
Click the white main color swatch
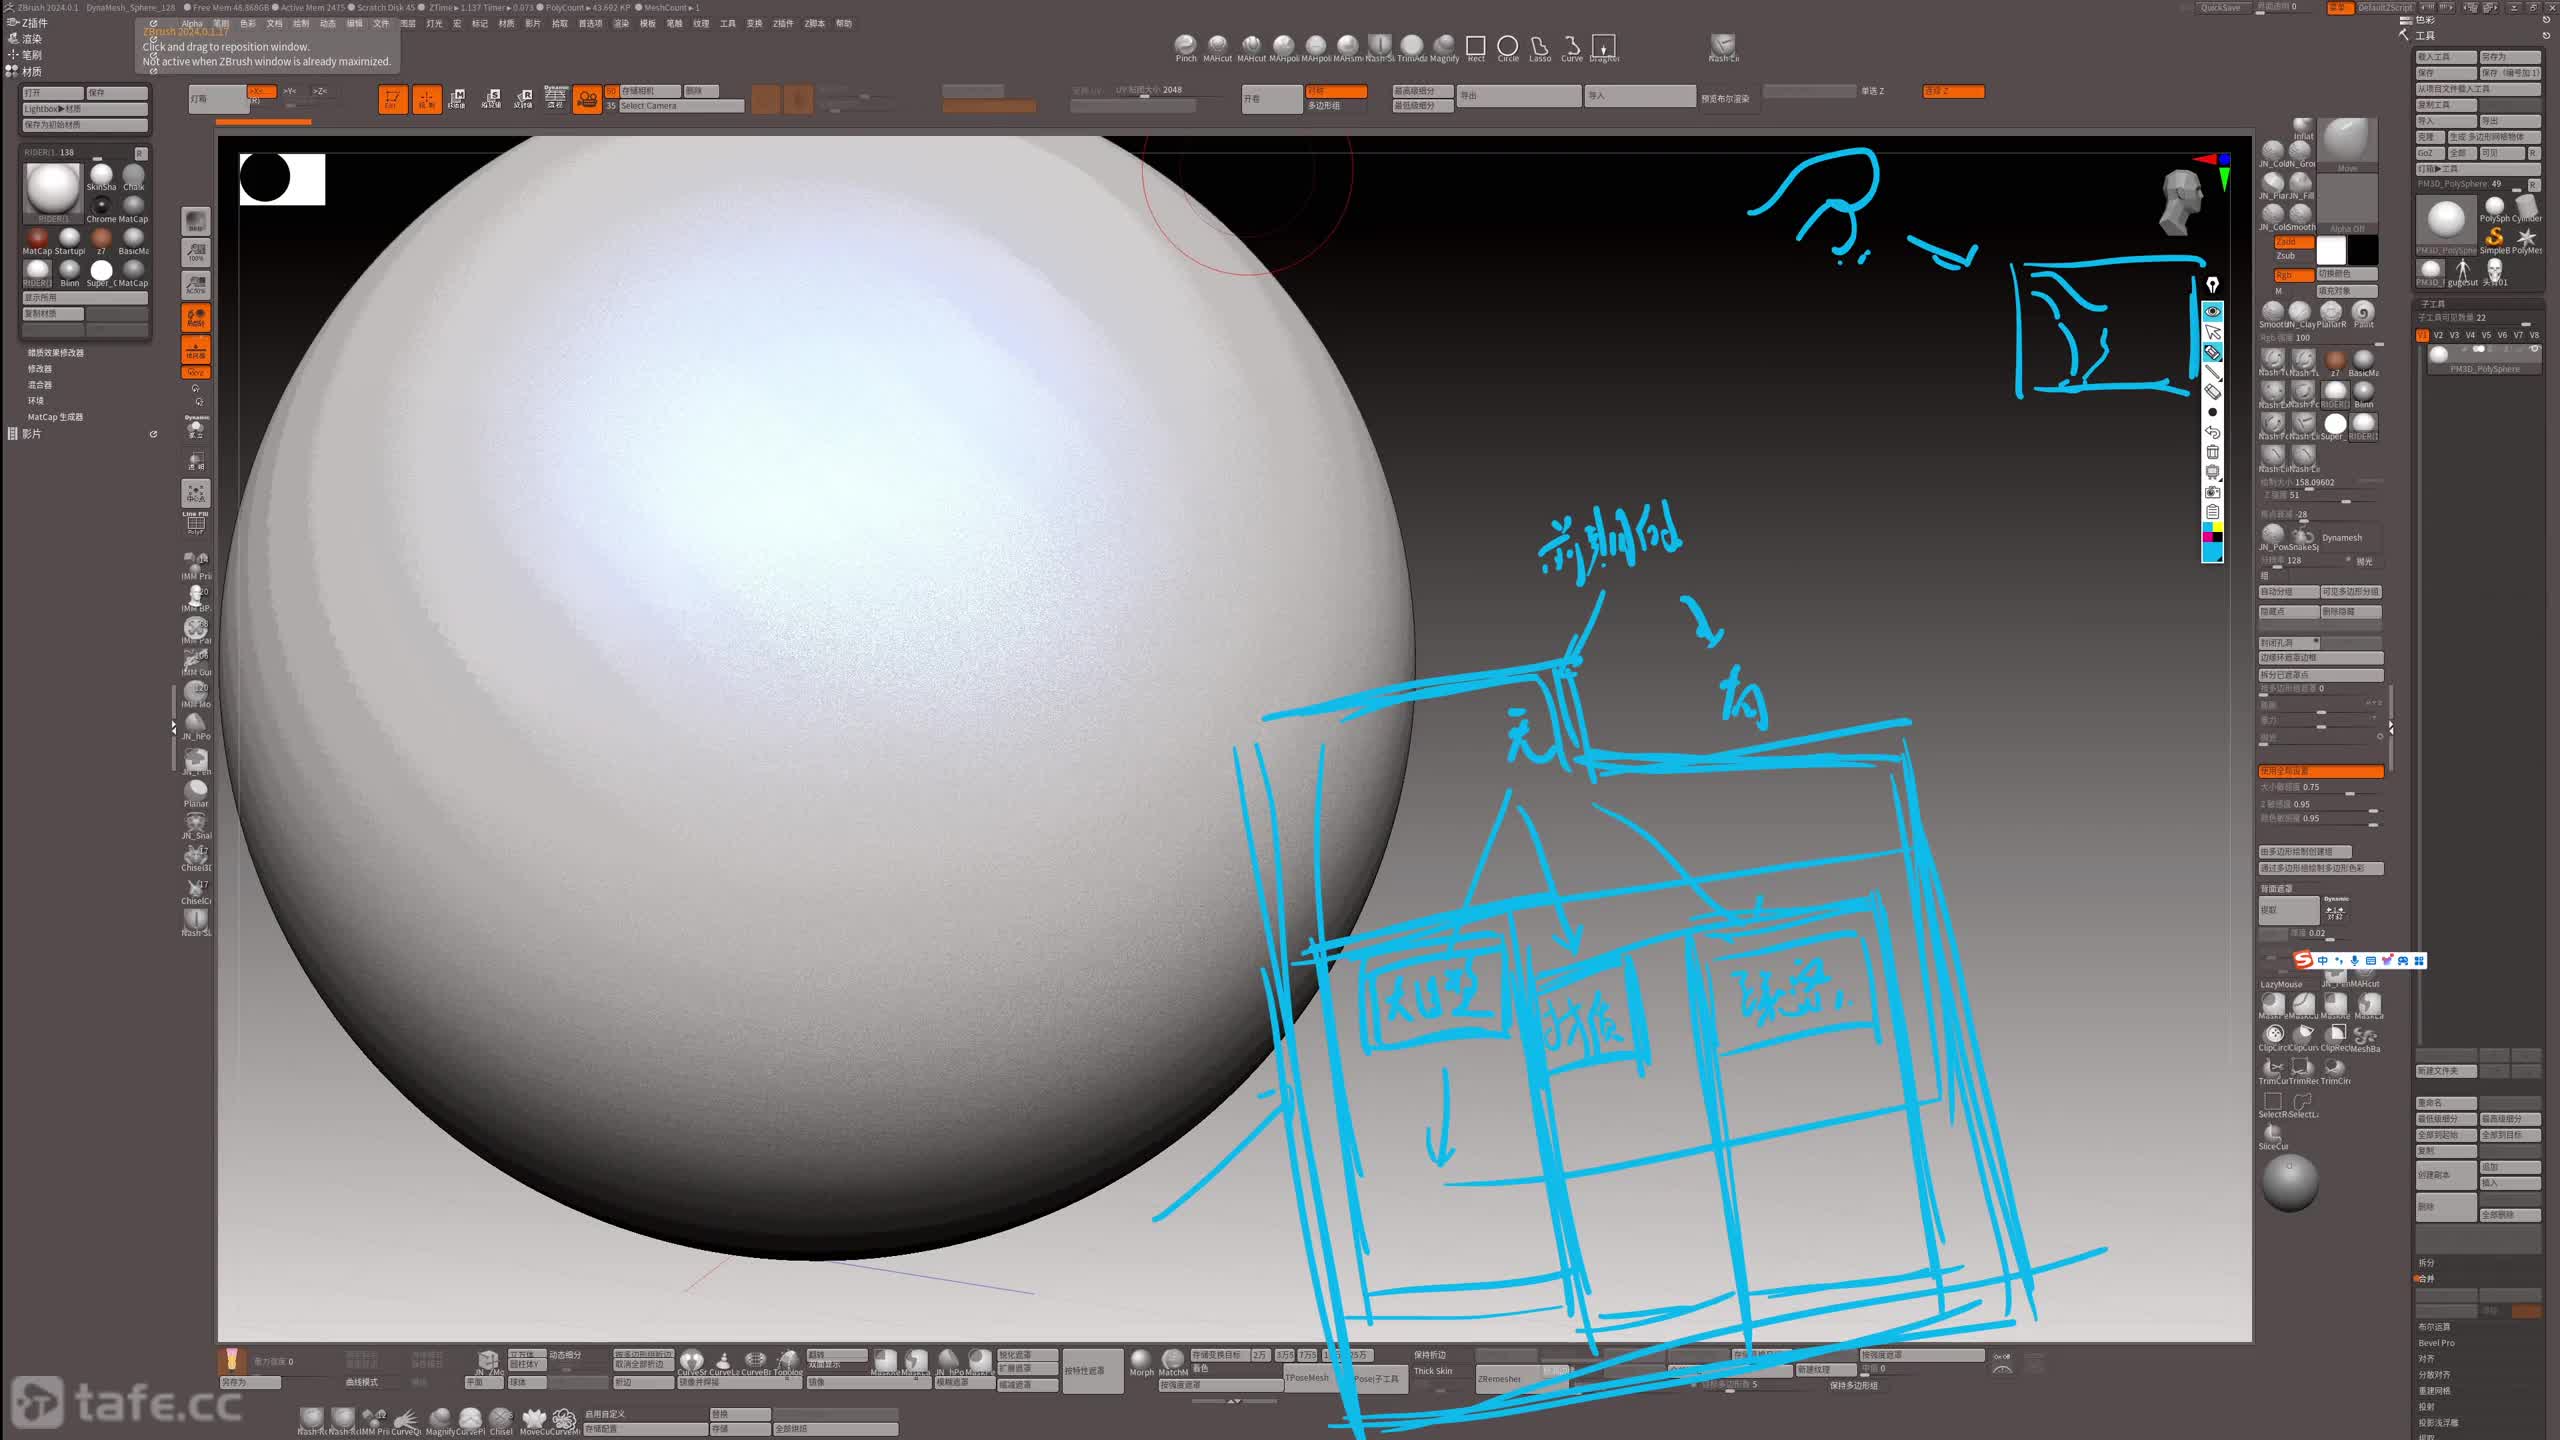[x=2331, y=250]
